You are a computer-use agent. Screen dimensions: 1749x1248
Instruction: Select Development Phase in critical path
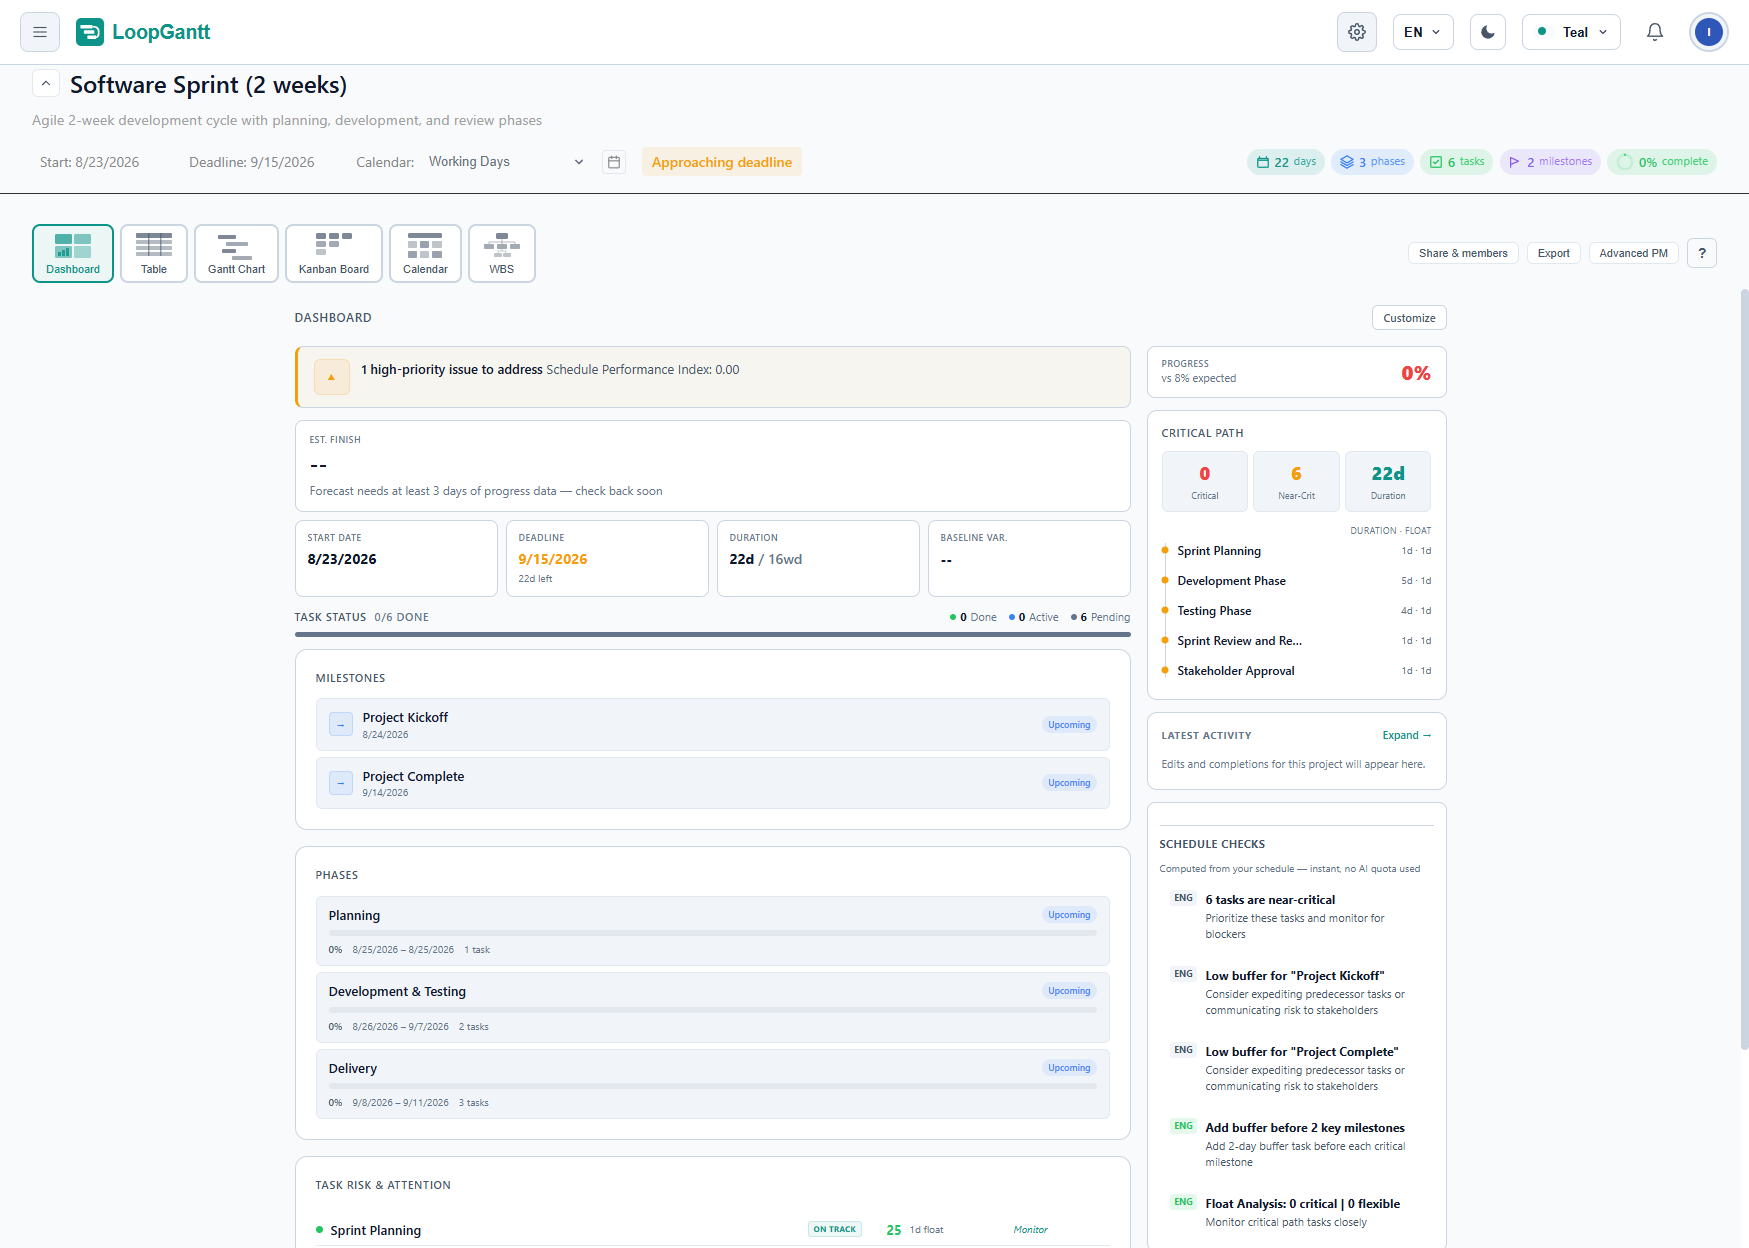1297,581
